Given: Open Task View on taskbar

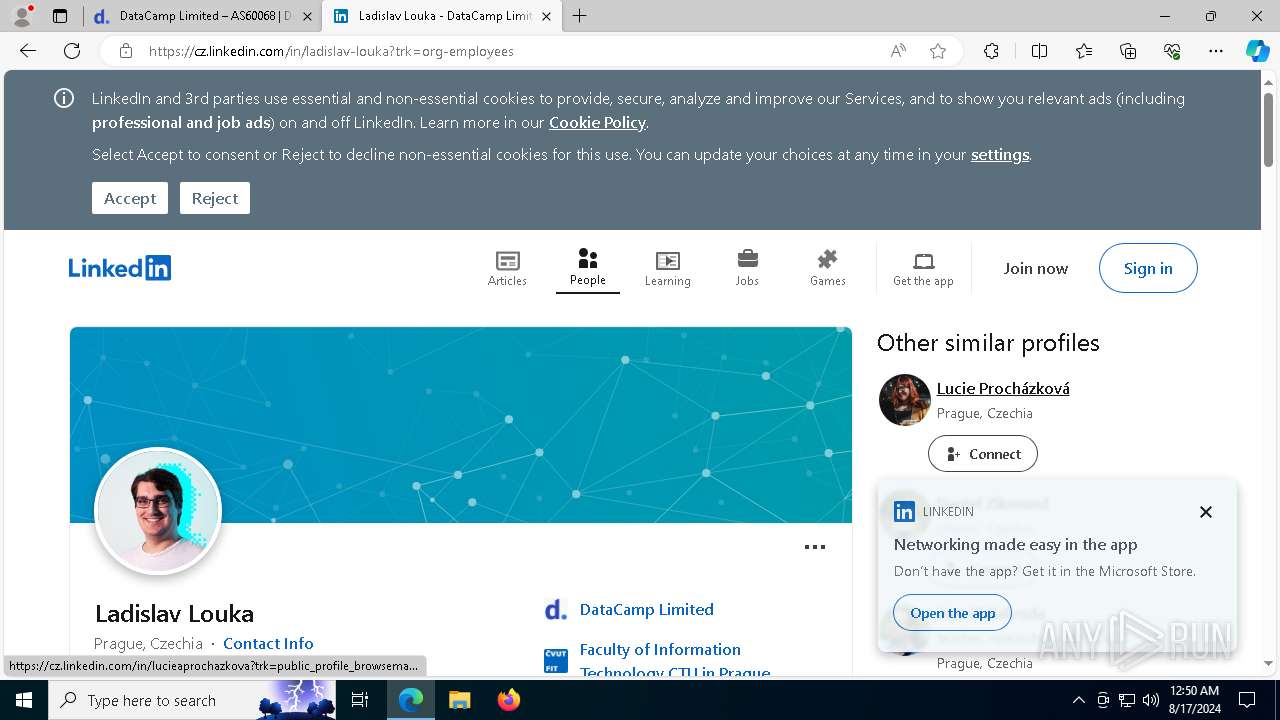Looking at the screenshot, I should [x=360, y=700].
